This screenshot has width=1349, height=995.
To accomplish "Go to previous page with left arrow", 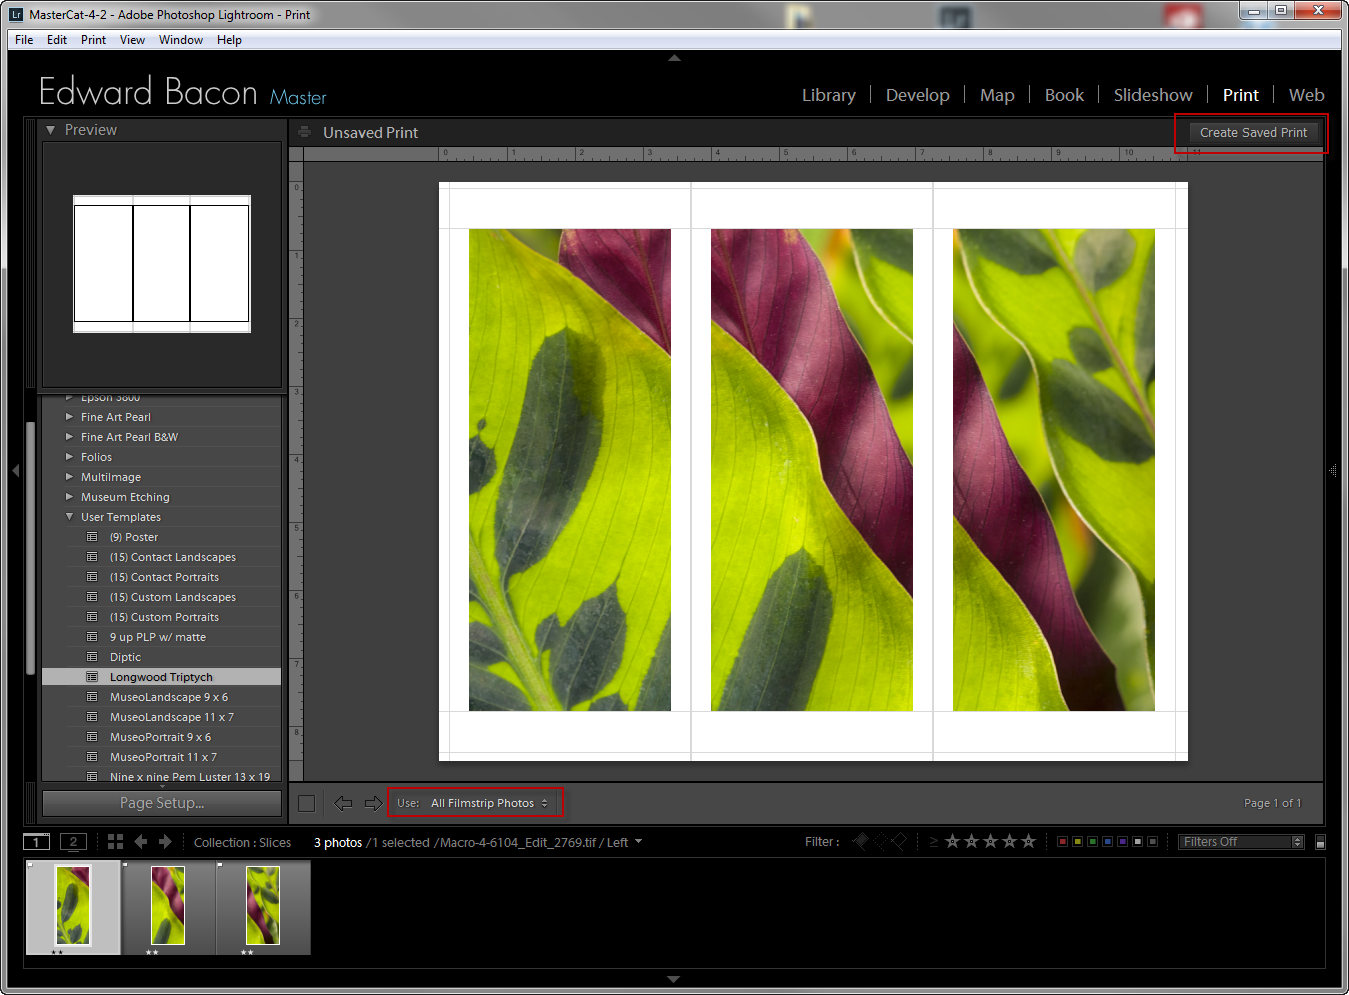I will pos(343,803).
